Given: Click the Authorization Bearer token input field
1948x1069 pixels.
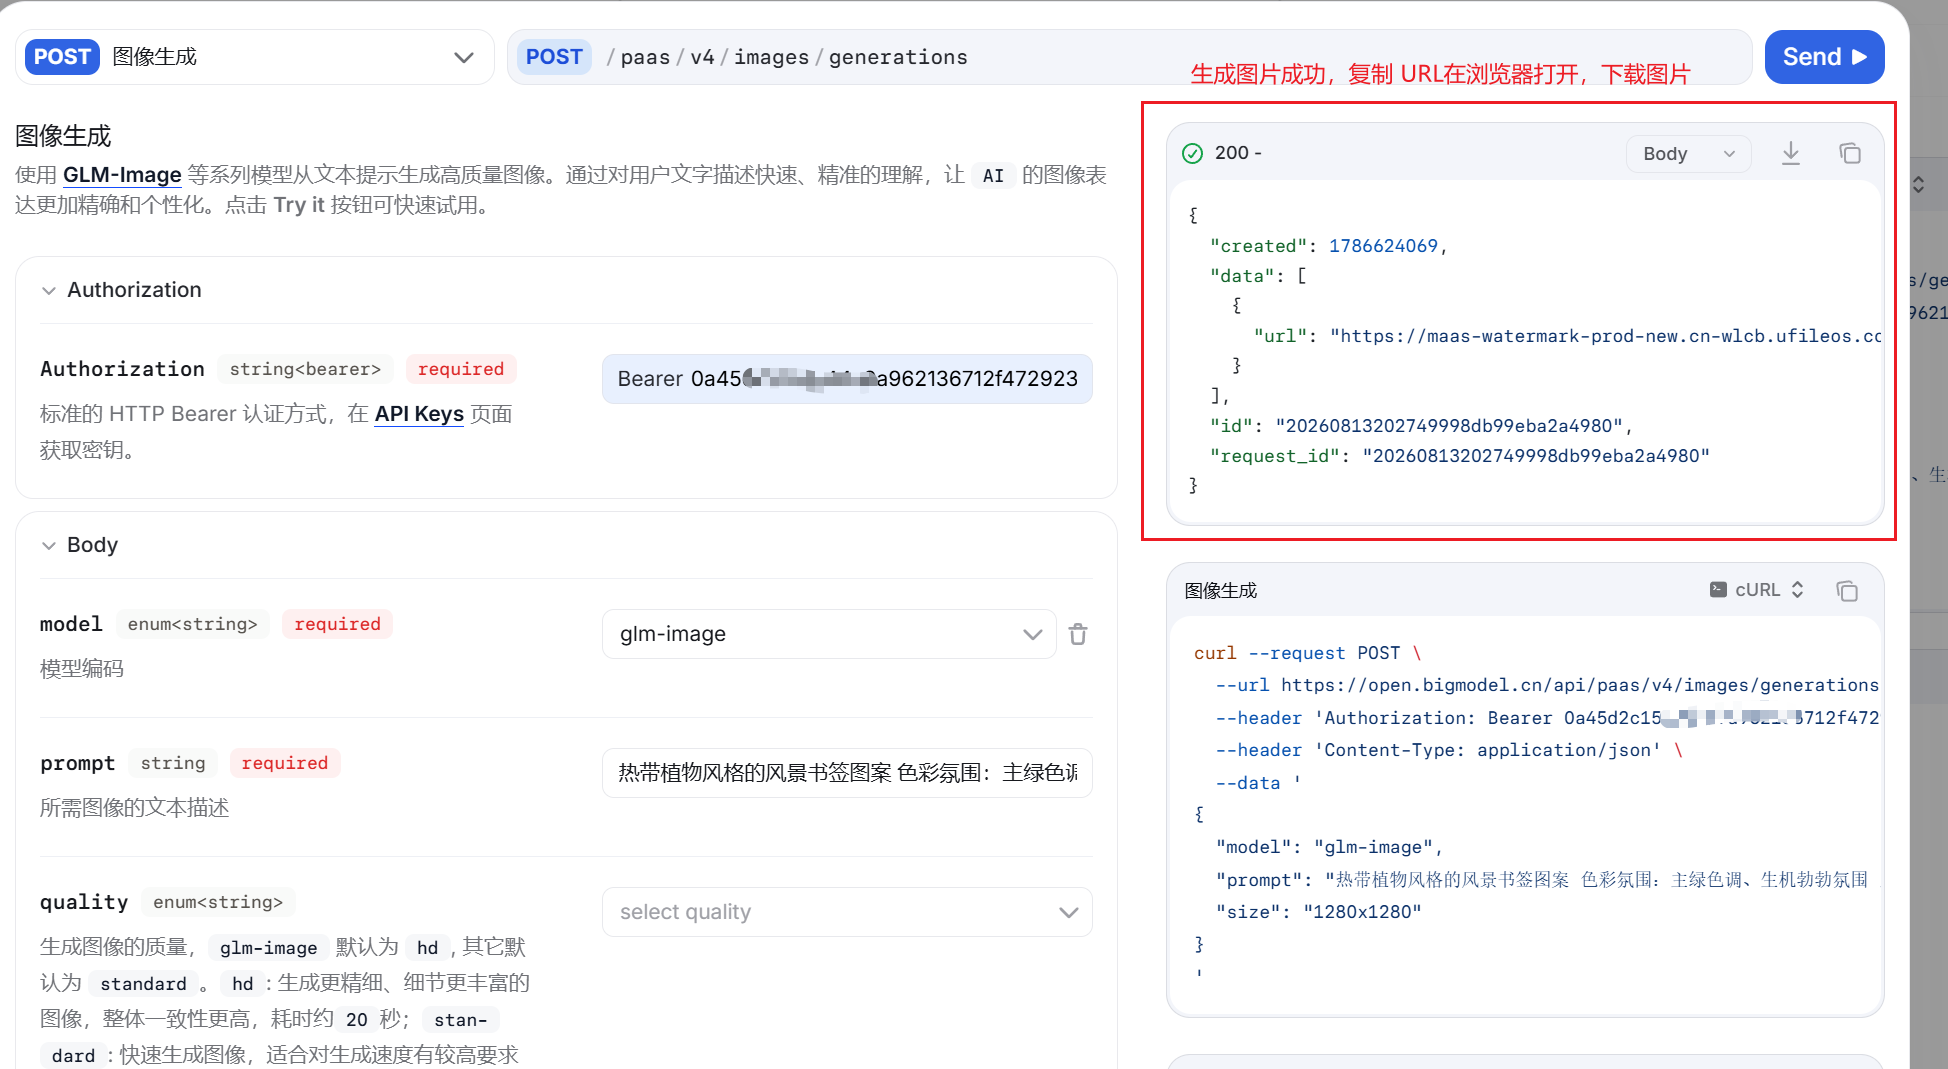Looking at the screenshot, I should tap(847, 379).
